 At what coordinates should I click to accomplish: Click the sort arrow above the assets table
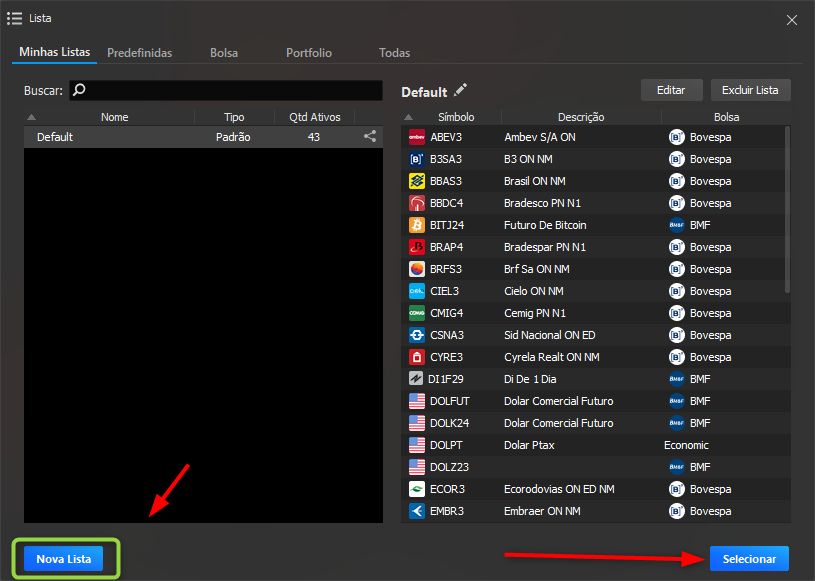(409, 117)
